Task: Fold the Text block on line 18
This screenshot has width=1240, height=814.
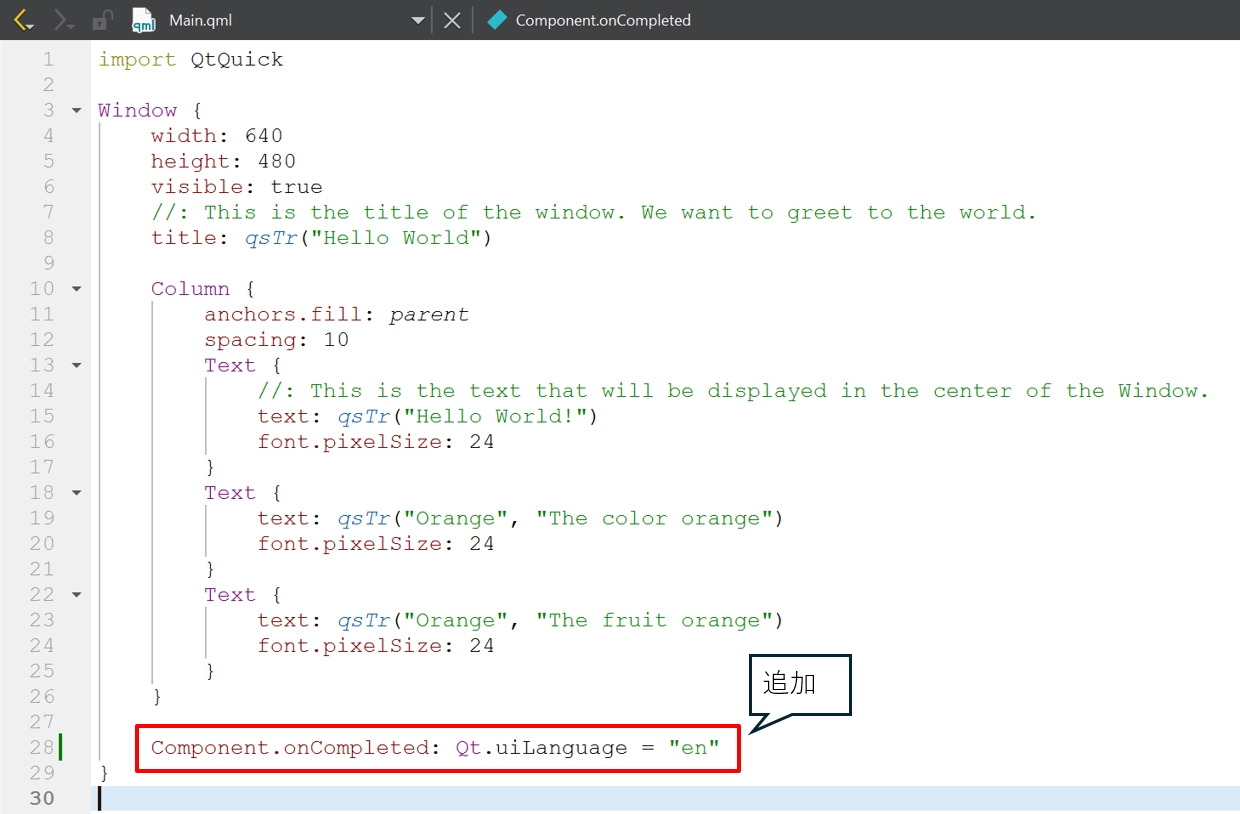Action: 77,493
